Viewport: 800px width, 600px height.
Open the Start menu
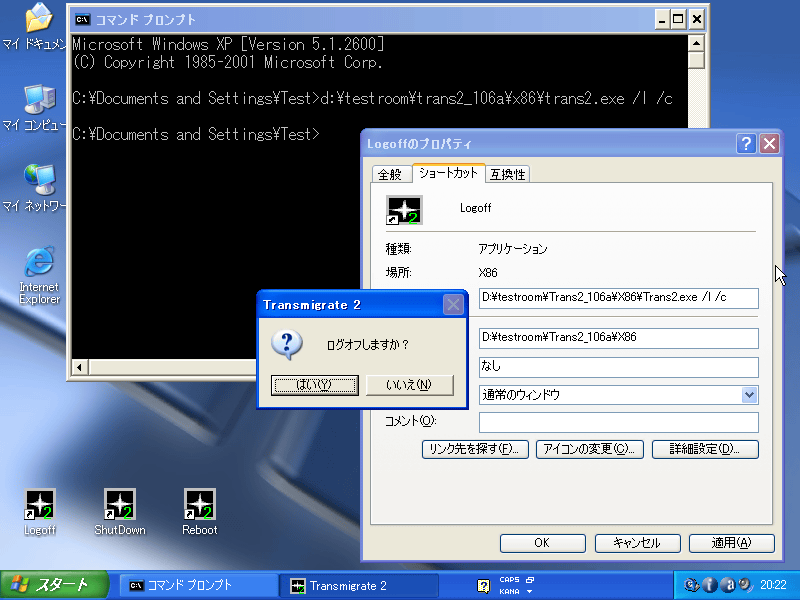click(x=54, y=585)
